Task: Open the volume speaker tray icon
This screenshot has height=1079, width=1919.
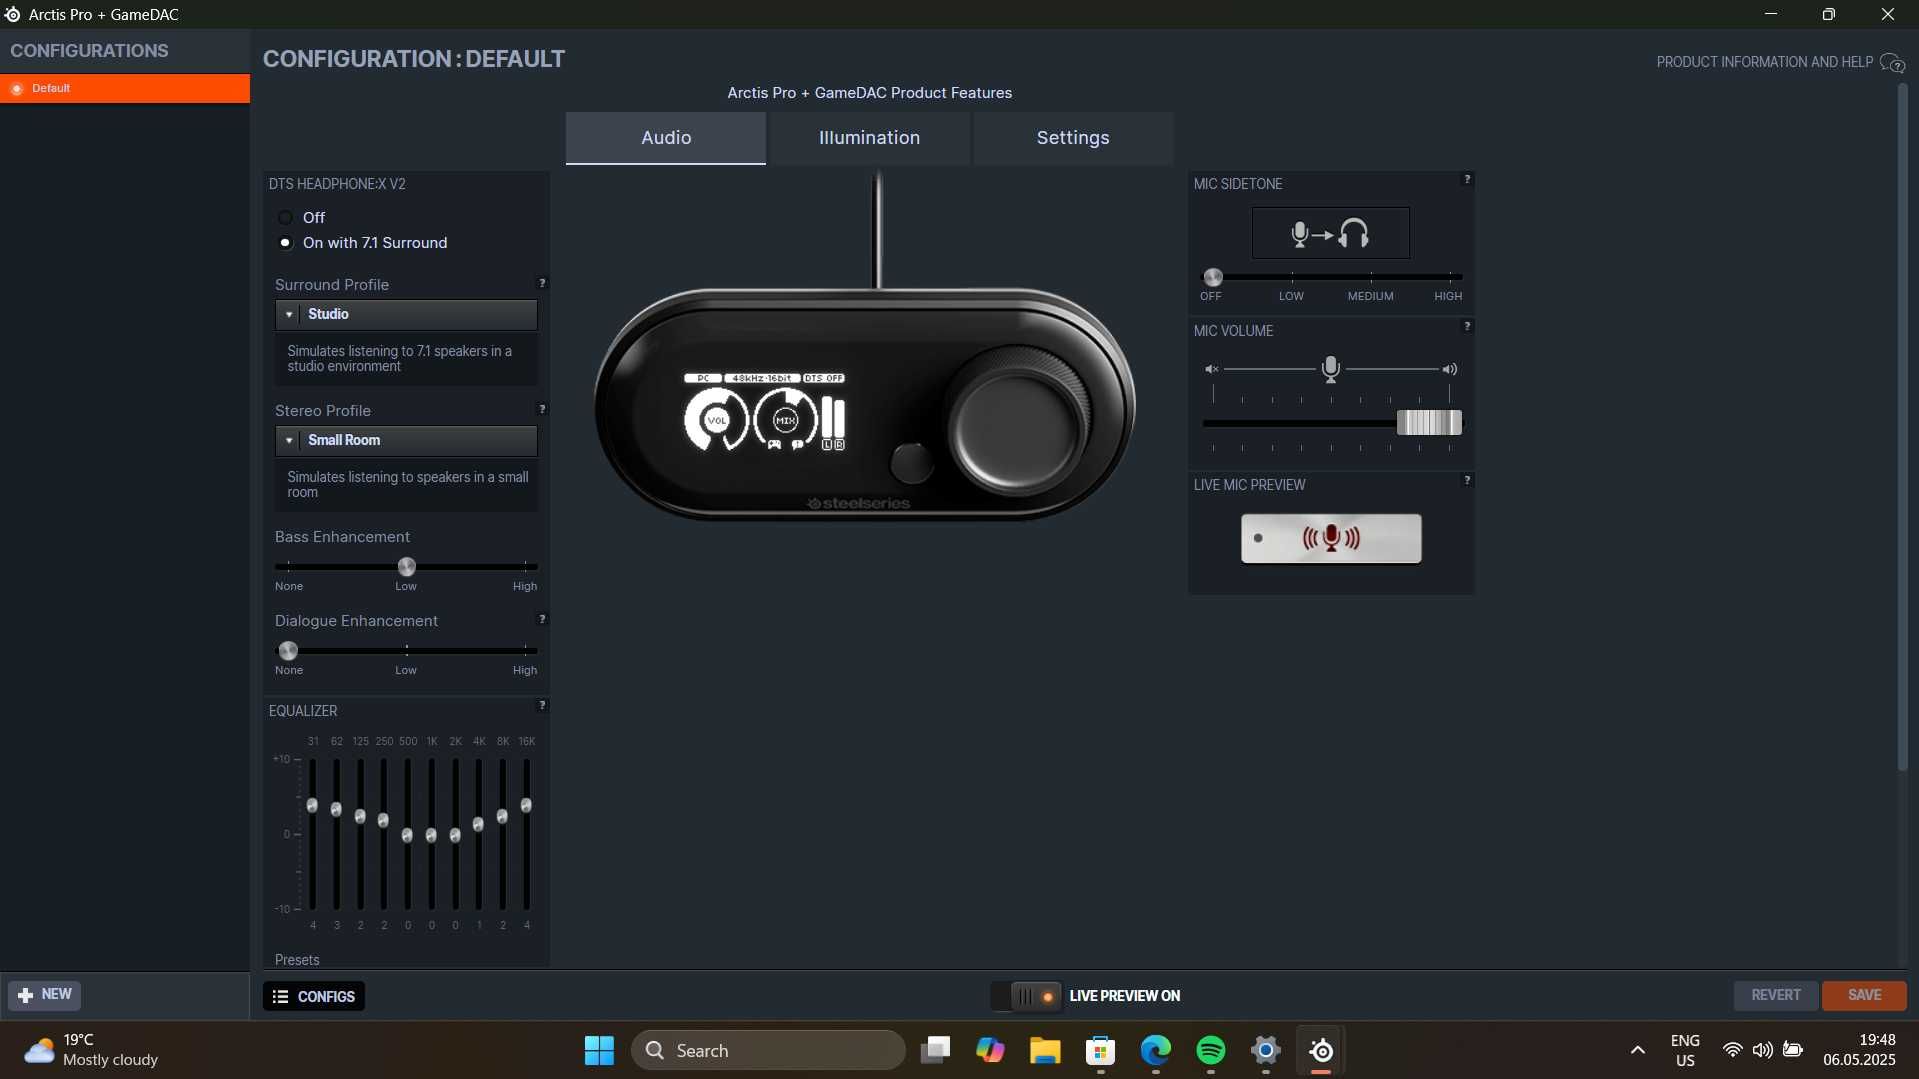Action: pyautogui.click(x=1762, y=1050)
